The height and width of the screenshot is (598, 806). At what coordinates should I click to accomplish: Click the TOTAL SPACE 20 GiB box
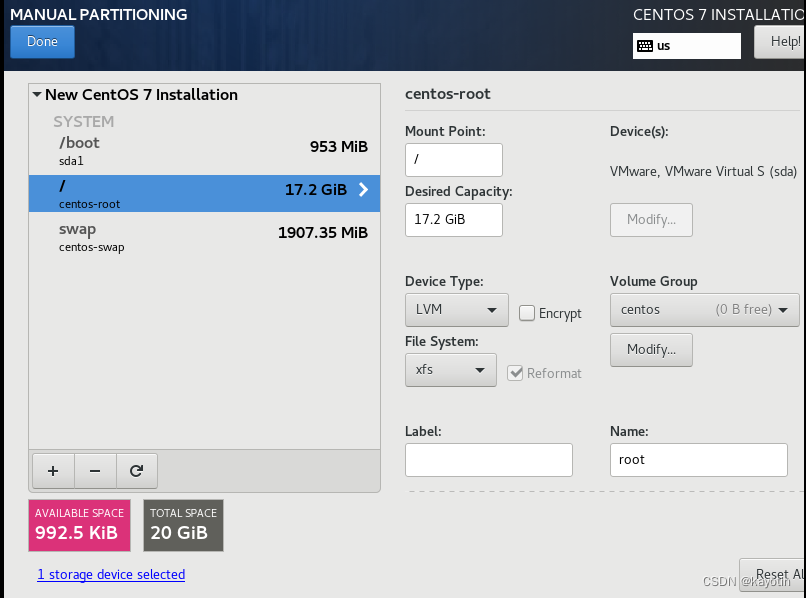pos(184,525)
